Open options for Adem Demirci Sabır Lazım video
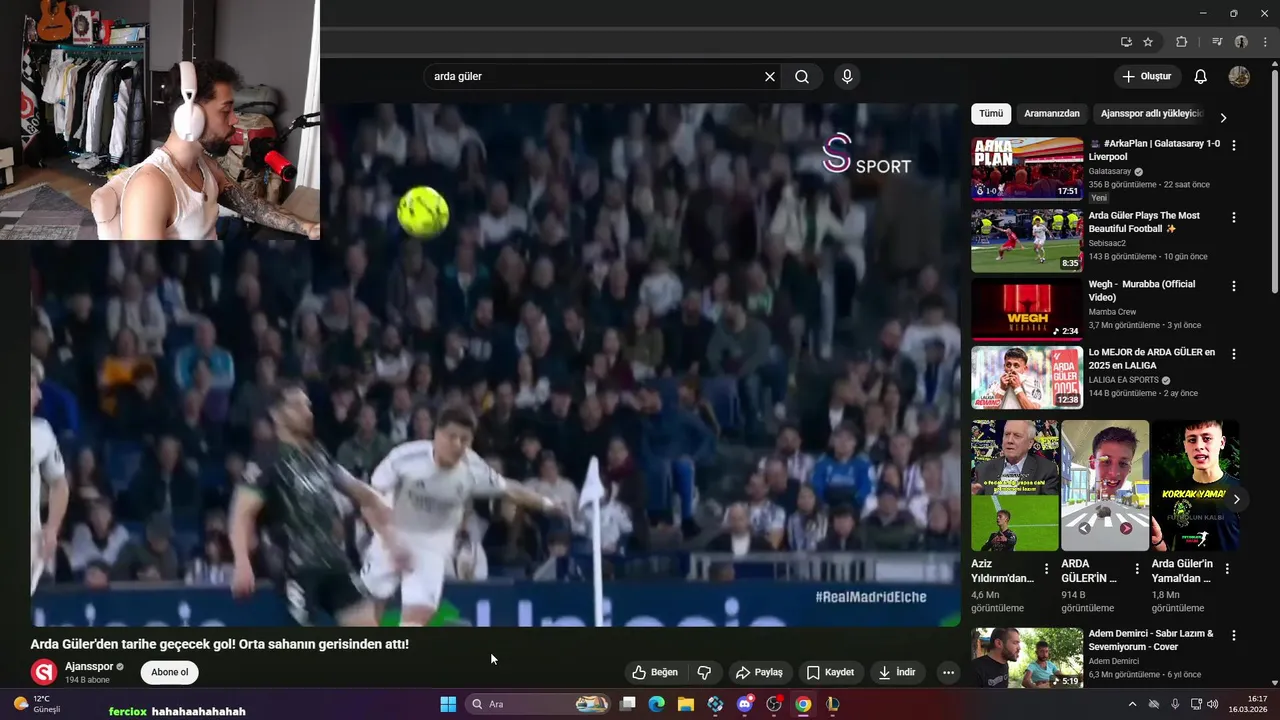Image resolution: width=1280 pixels, height=720 pixels. click(x=1233, y=635)
